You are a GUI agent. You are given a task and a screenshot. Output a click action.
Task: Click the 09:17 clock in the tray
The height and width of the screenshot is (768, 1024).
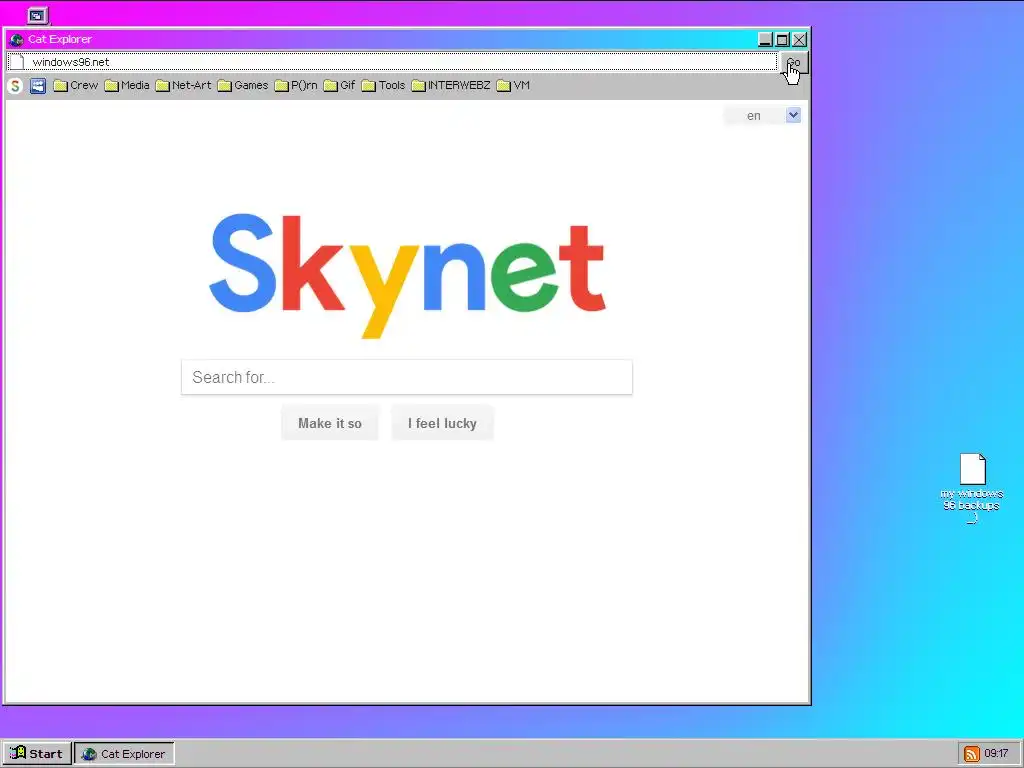997,754
